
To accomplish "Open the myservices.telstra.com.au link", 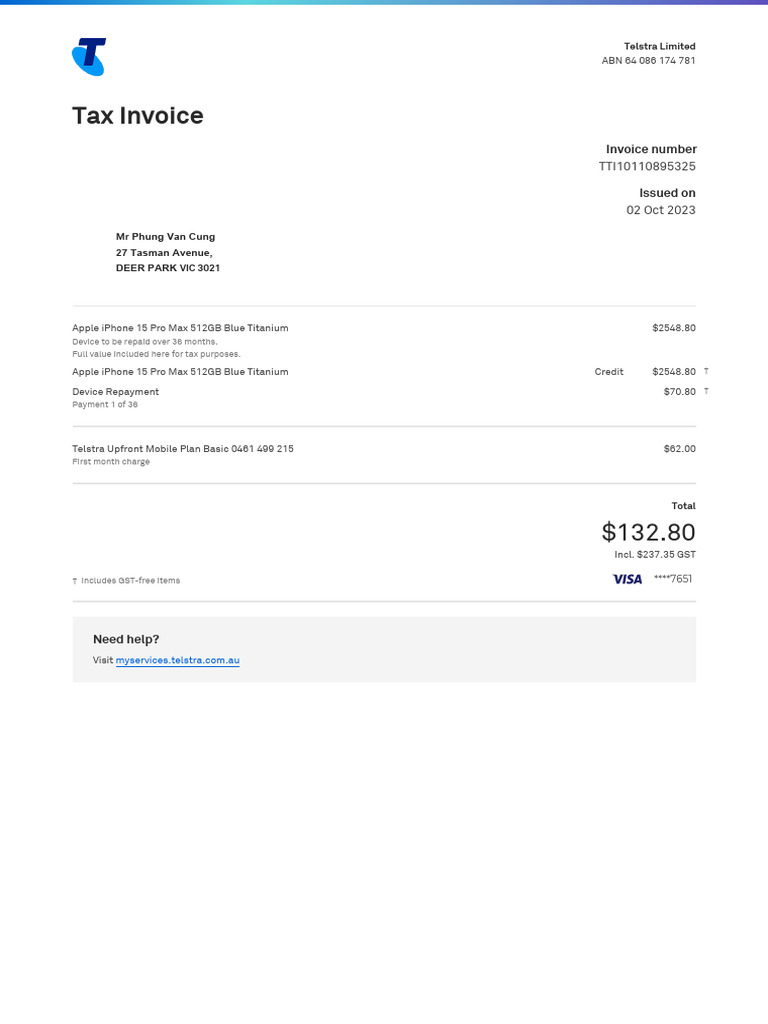I will [177, 660].
